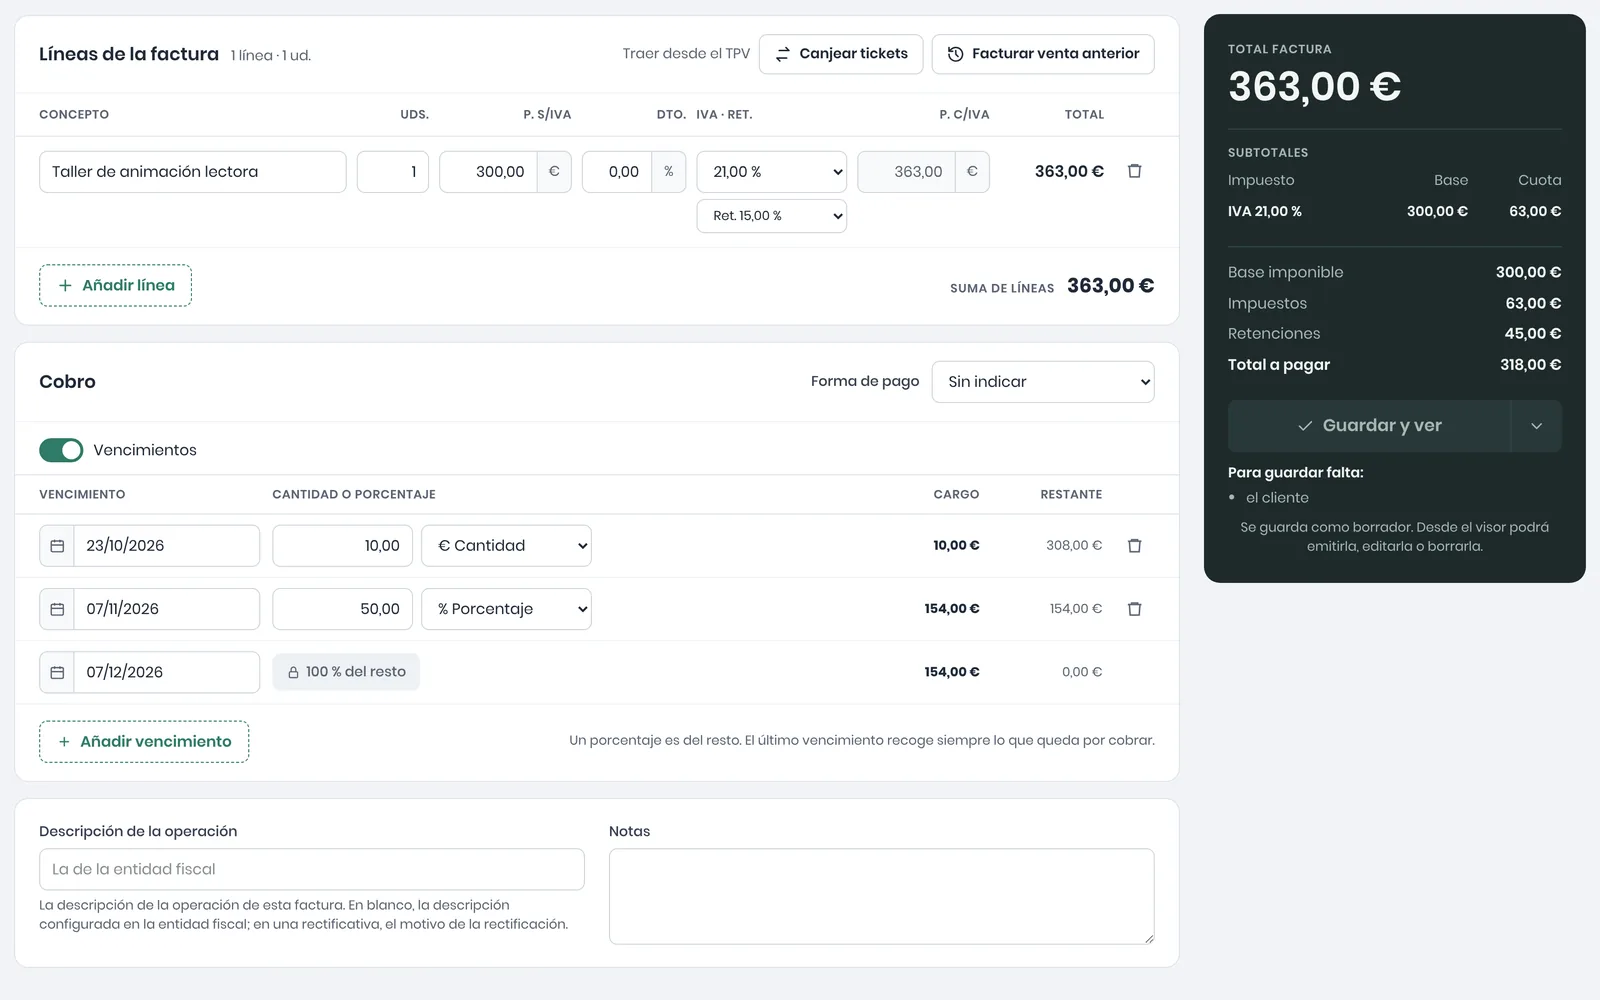Delete the 07/11/2026 vencimiento row
This screenshot has width=1600, height=1000.
pos(1134,609)
